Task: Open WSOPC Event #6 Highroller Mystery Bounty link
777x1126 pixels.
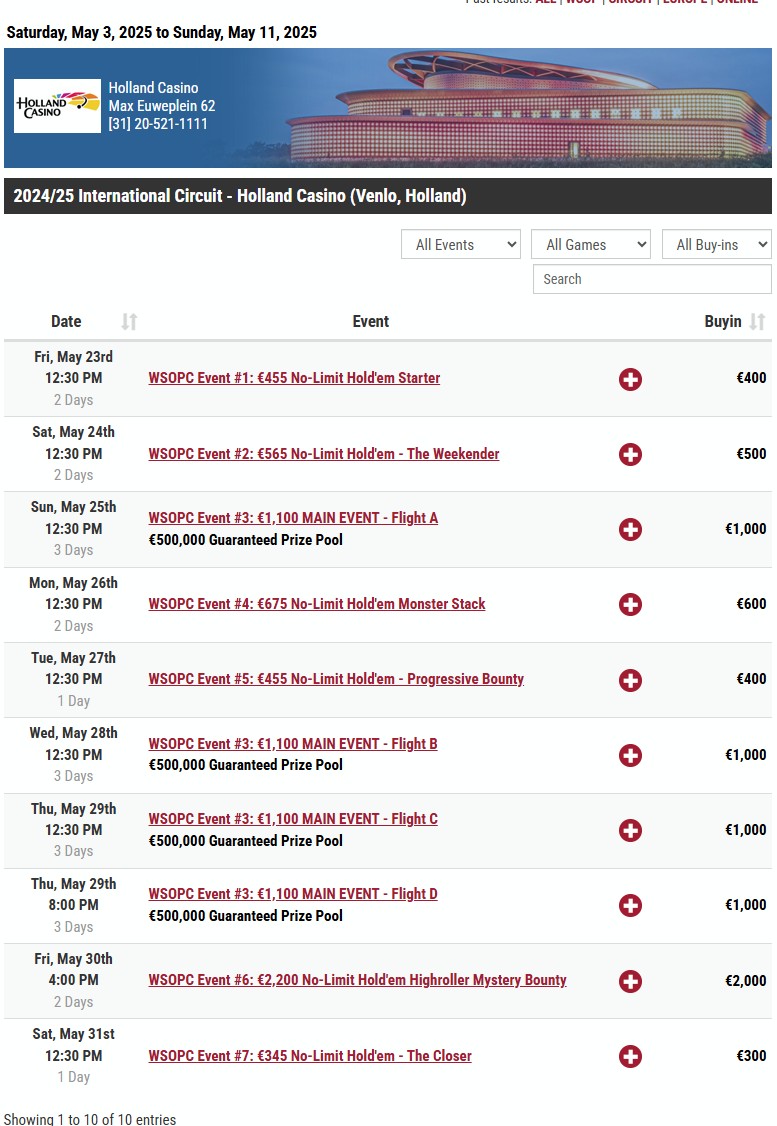Action: coord(357,980)
